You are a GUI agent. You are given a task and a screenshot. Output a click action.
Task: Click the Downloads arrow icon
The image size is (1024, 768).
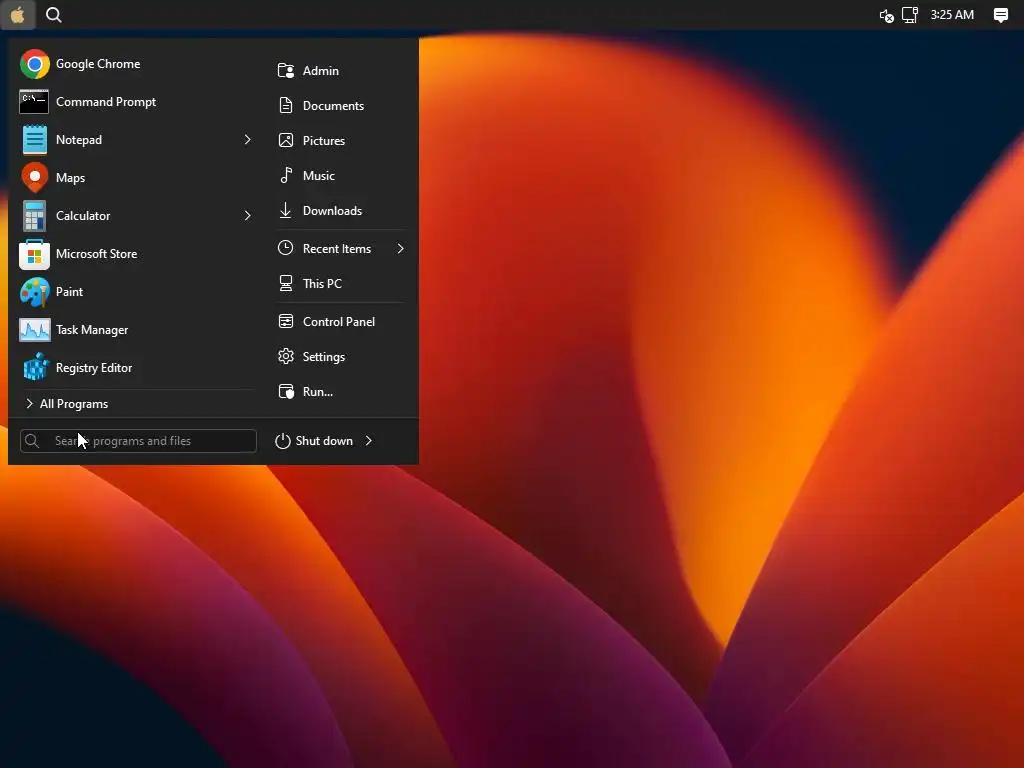click(x=285, y=210)
